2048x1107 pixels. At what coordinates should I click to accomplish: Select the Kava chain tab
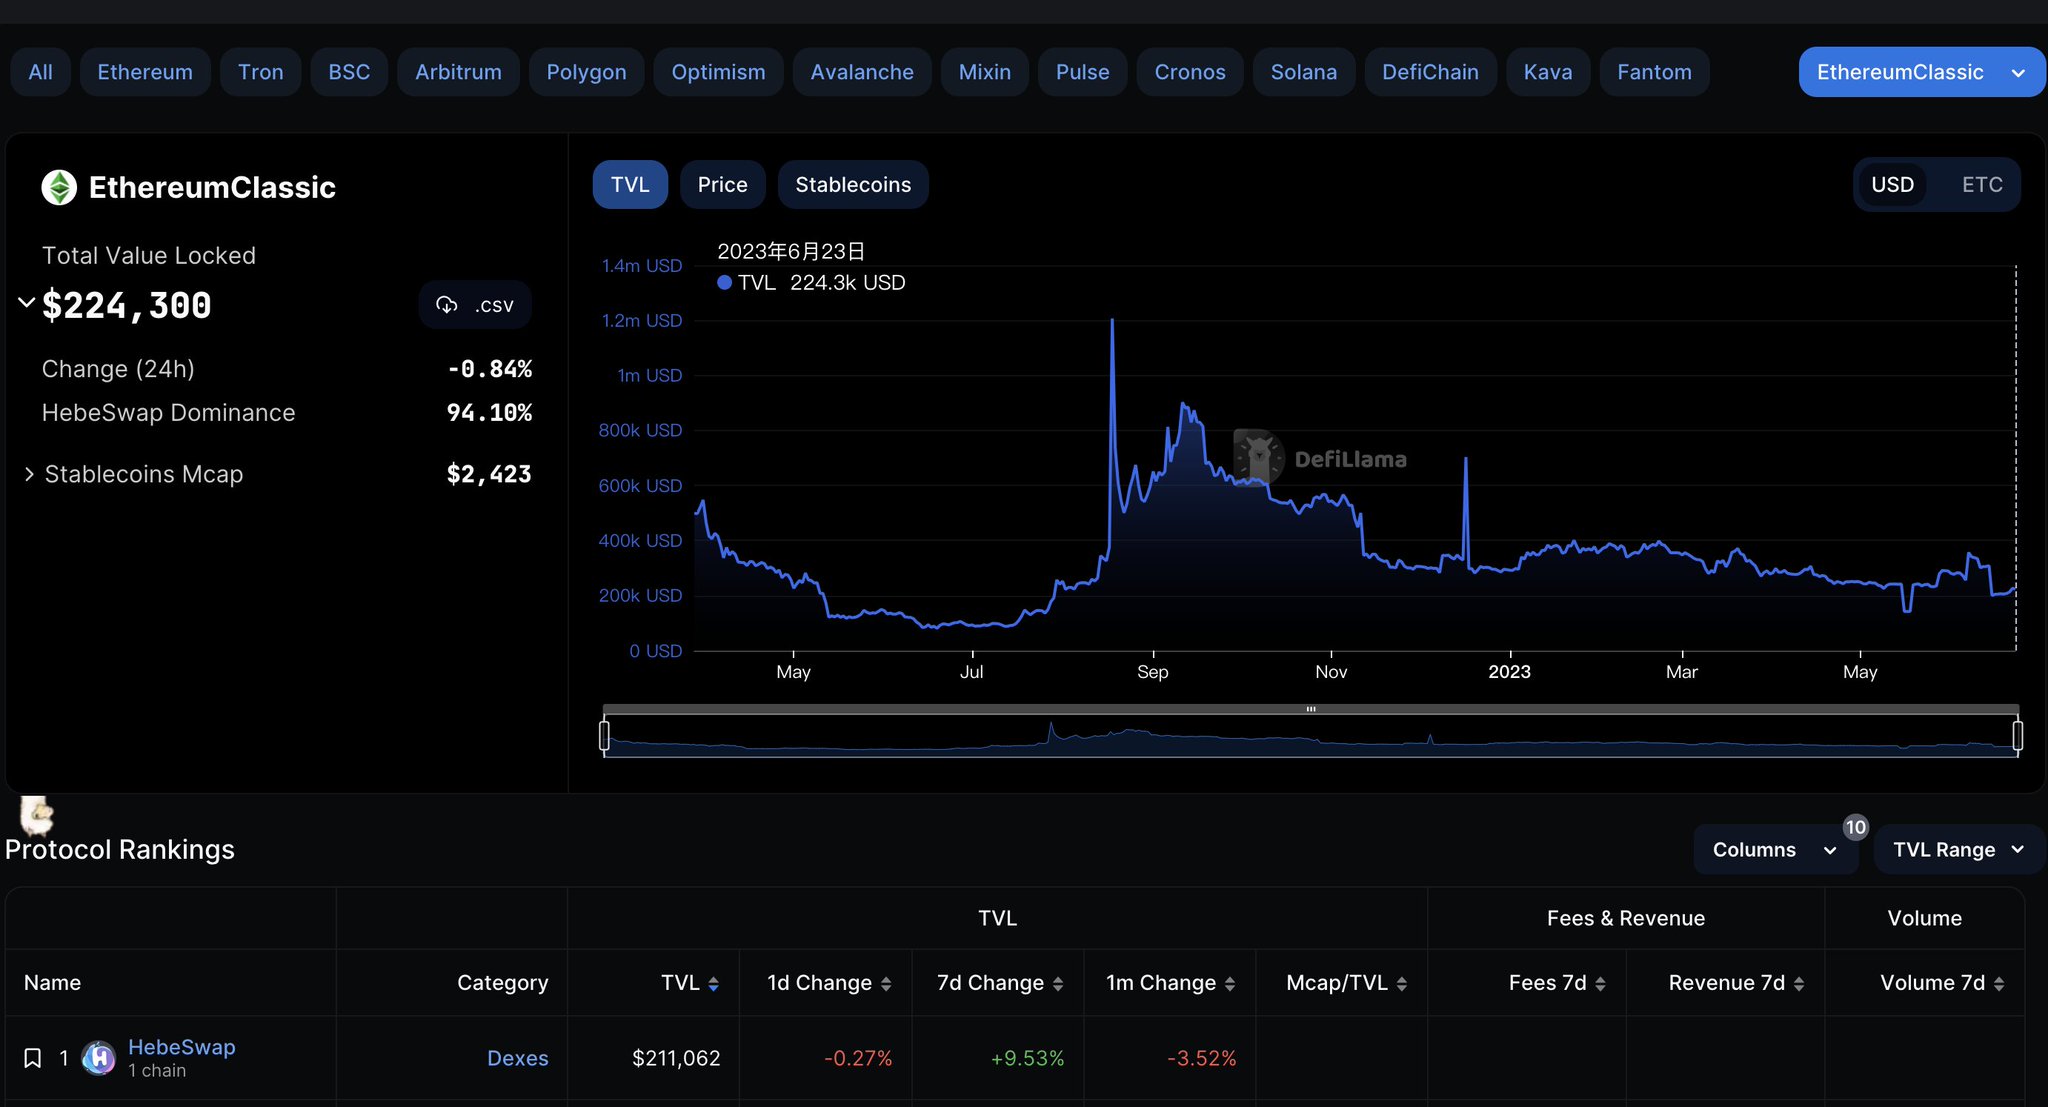1548,72
